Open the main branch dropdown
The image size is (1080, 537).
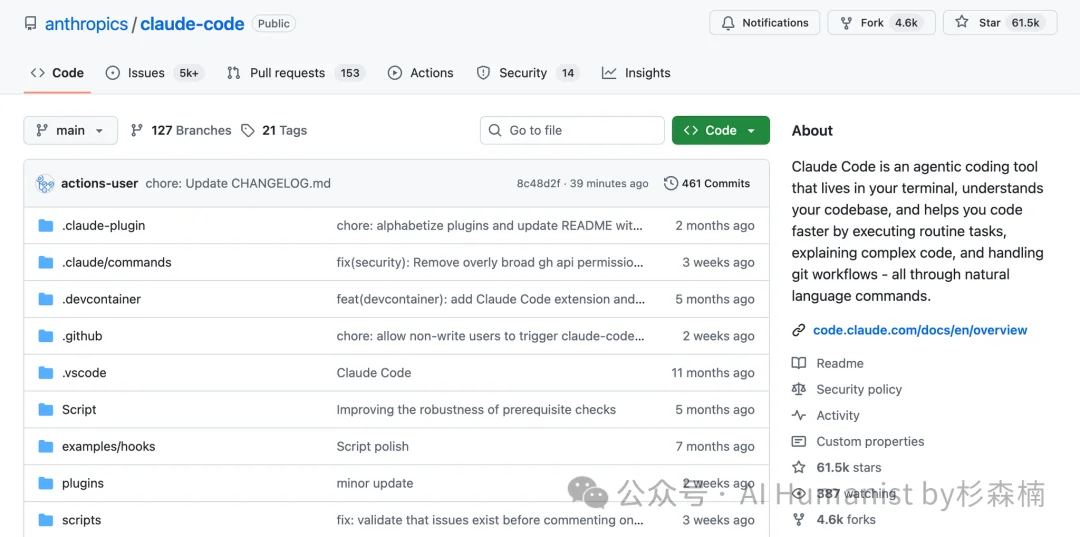(x=70, y=131)
